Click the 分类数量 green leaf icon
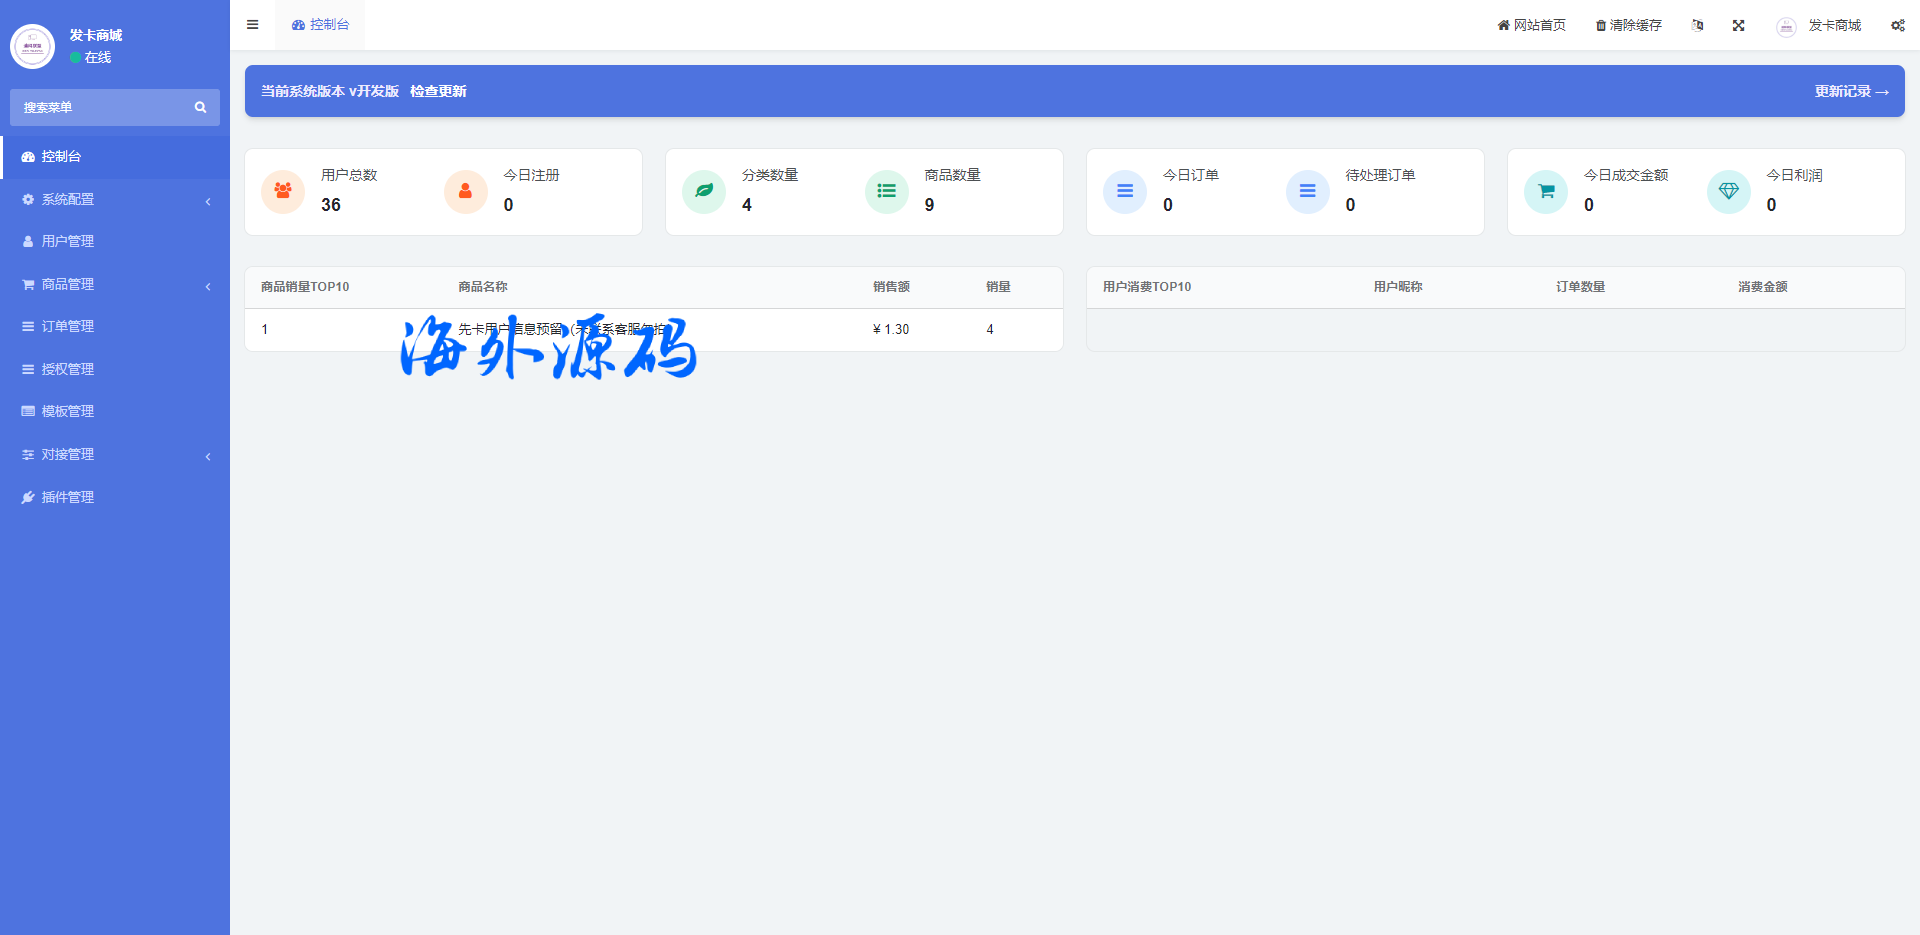Viewport: 1920px width, 935px height. (704, 191)
